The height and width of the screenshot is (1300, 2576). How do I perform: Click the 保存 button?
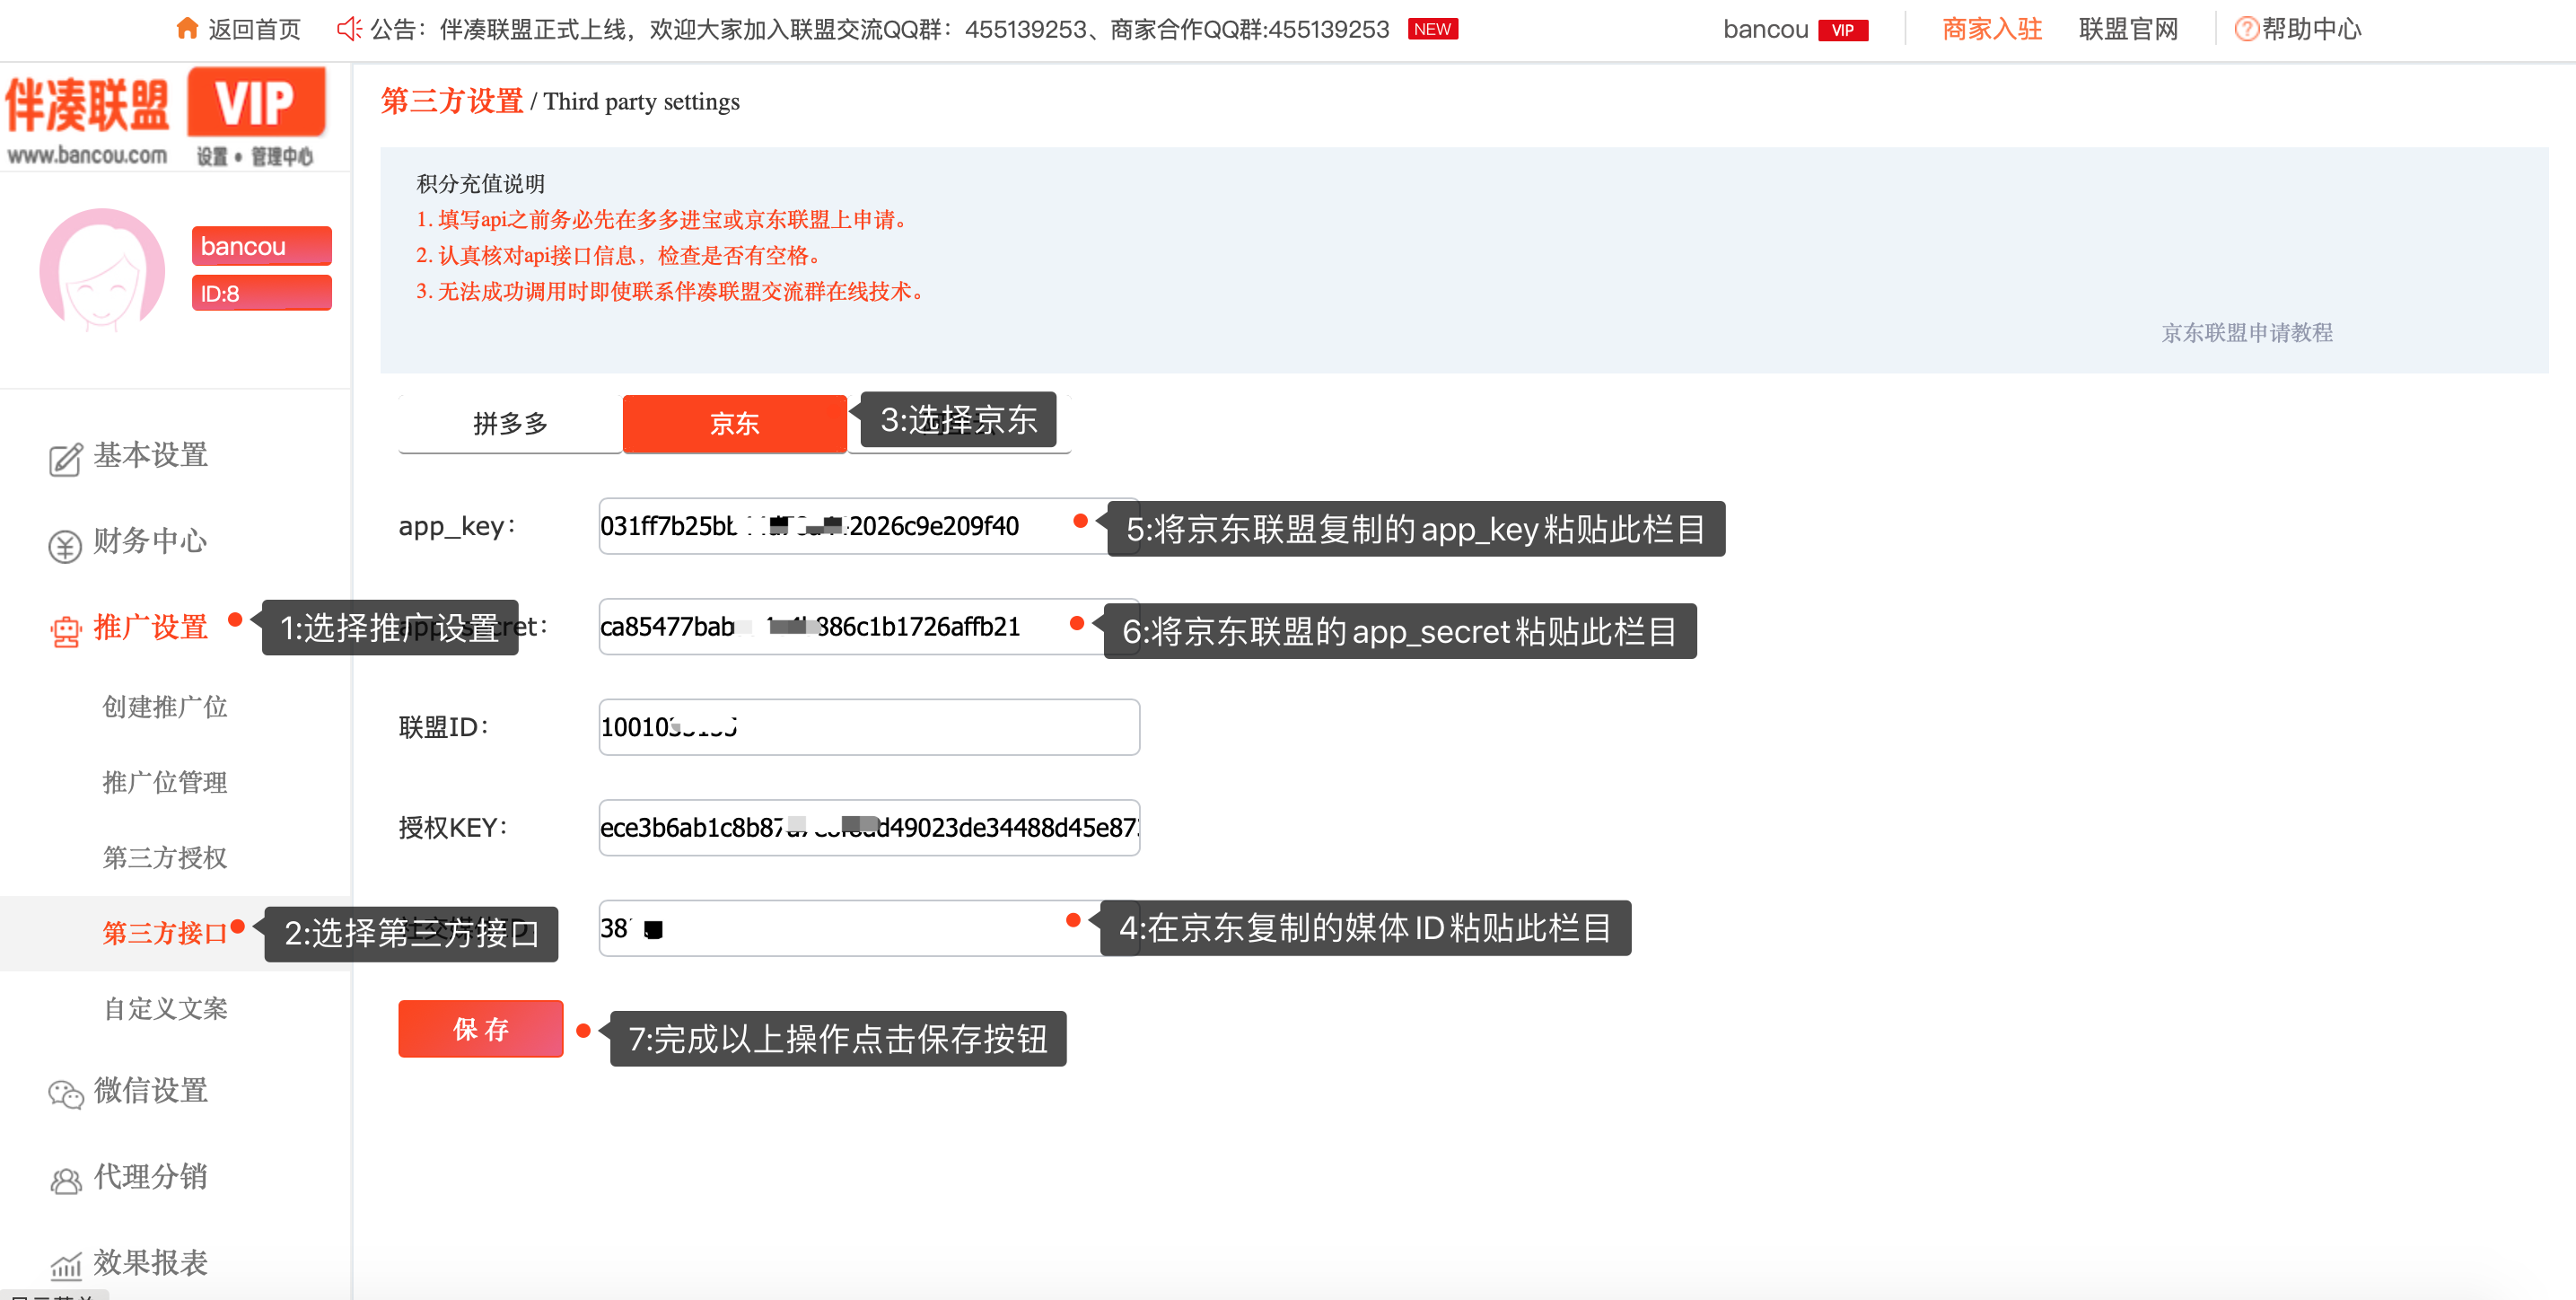(481, 1029)
